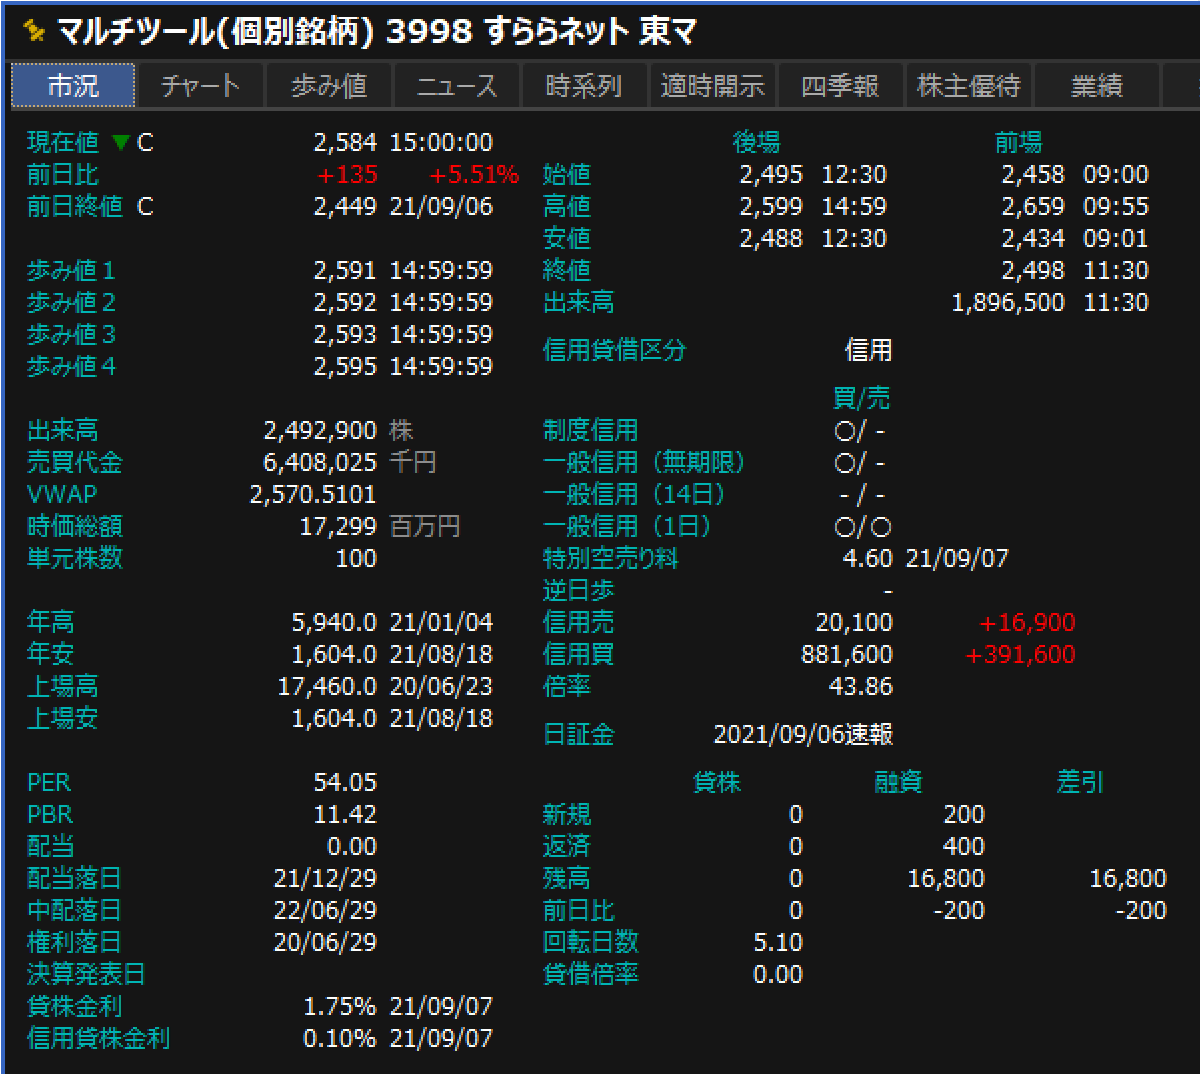The height and width of the screenshot is (1074, 1200).
Task: Click the 単元株数 value 100
Action: coord(356,559)
